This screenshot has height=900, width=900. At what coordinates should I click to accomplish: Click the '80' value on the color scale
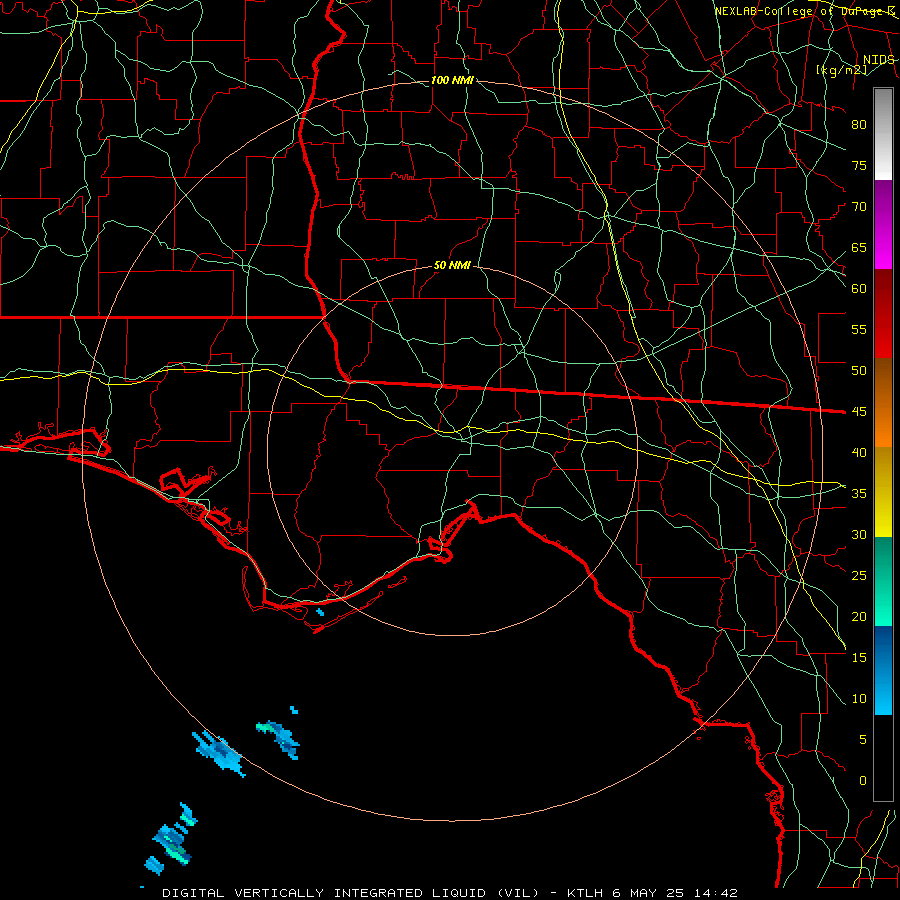[859, 125]
